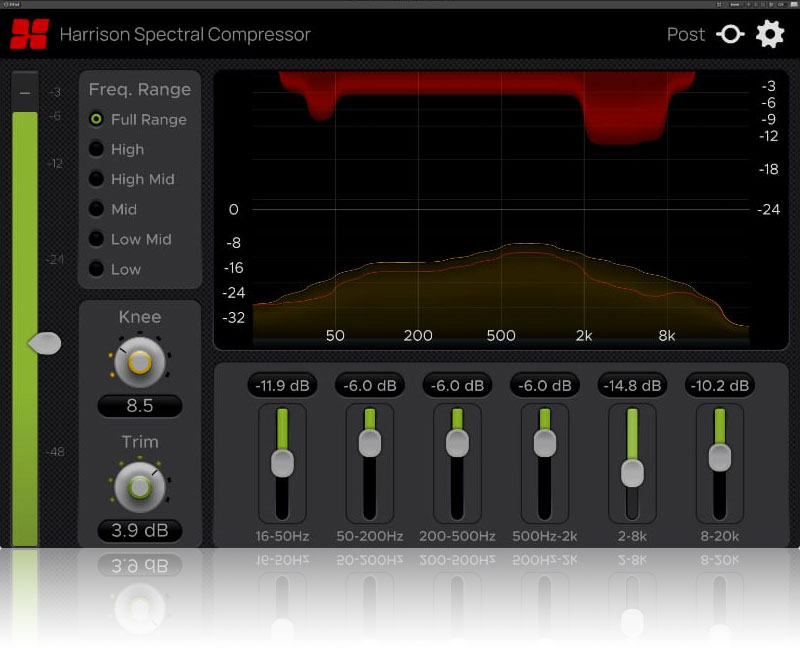Click the 2-8k band fader handle
The height and width of the screenshot is (648, 800).
[x=632, y=472]
